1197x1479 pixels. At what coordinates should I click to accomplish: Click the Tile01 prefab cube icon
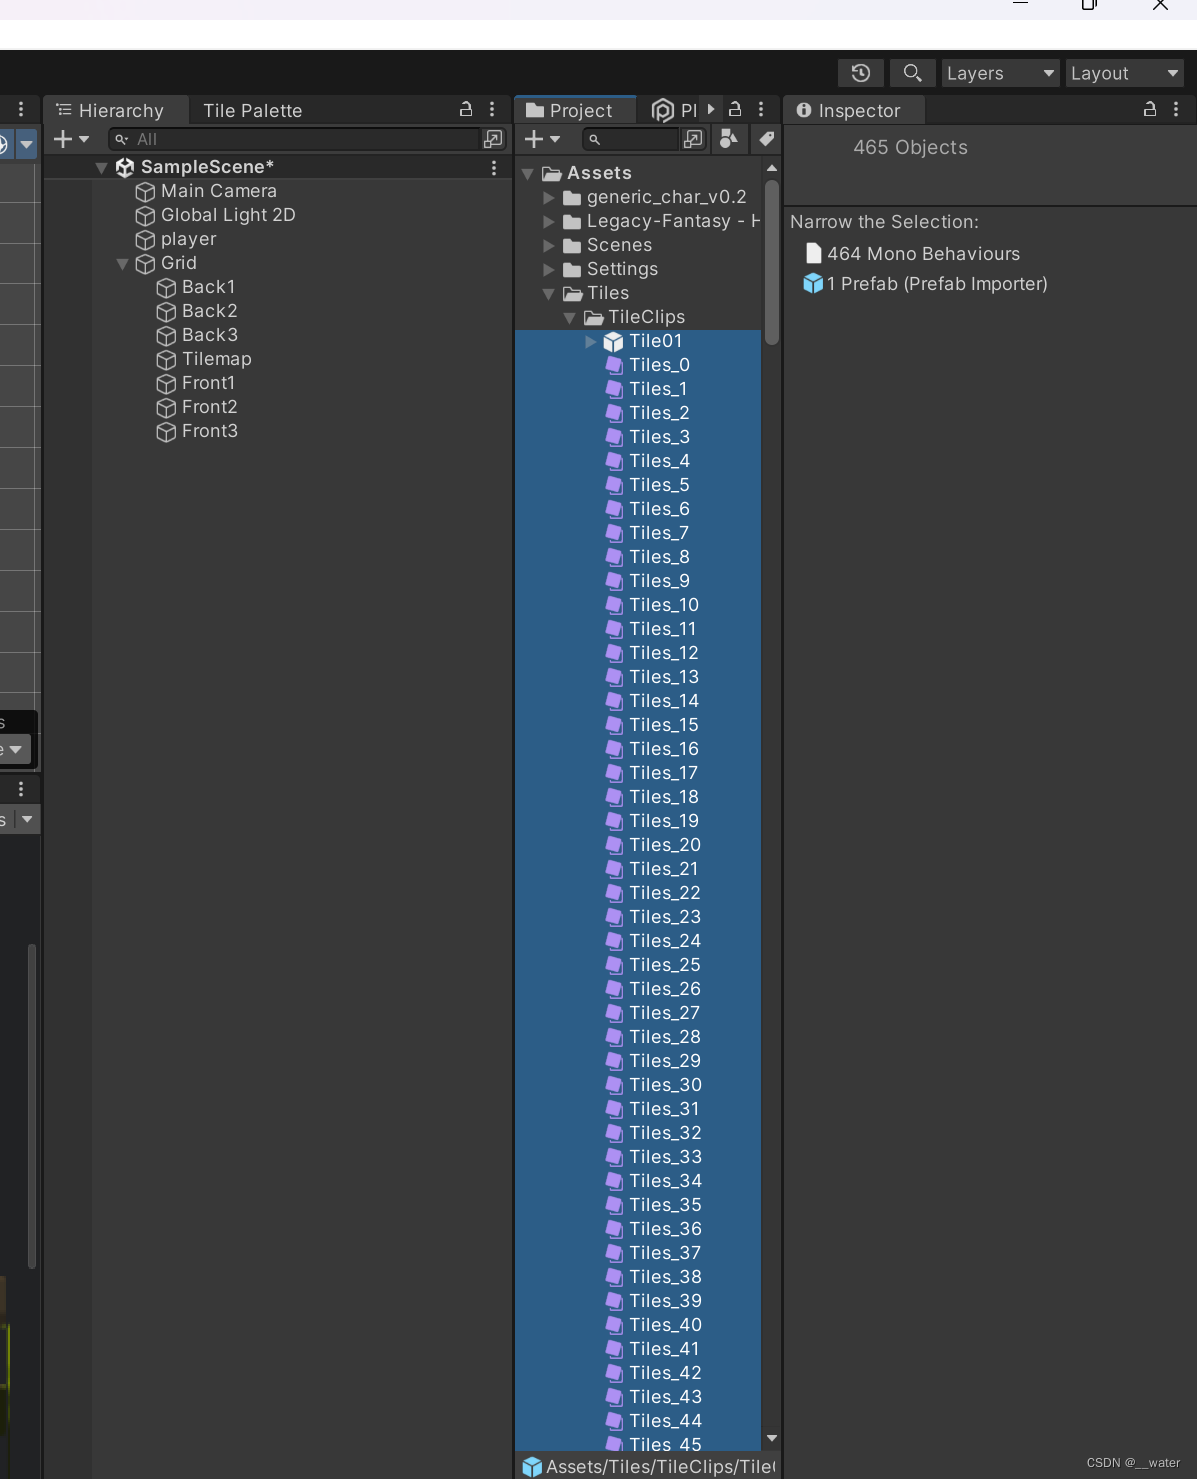(x=614, y=342)
